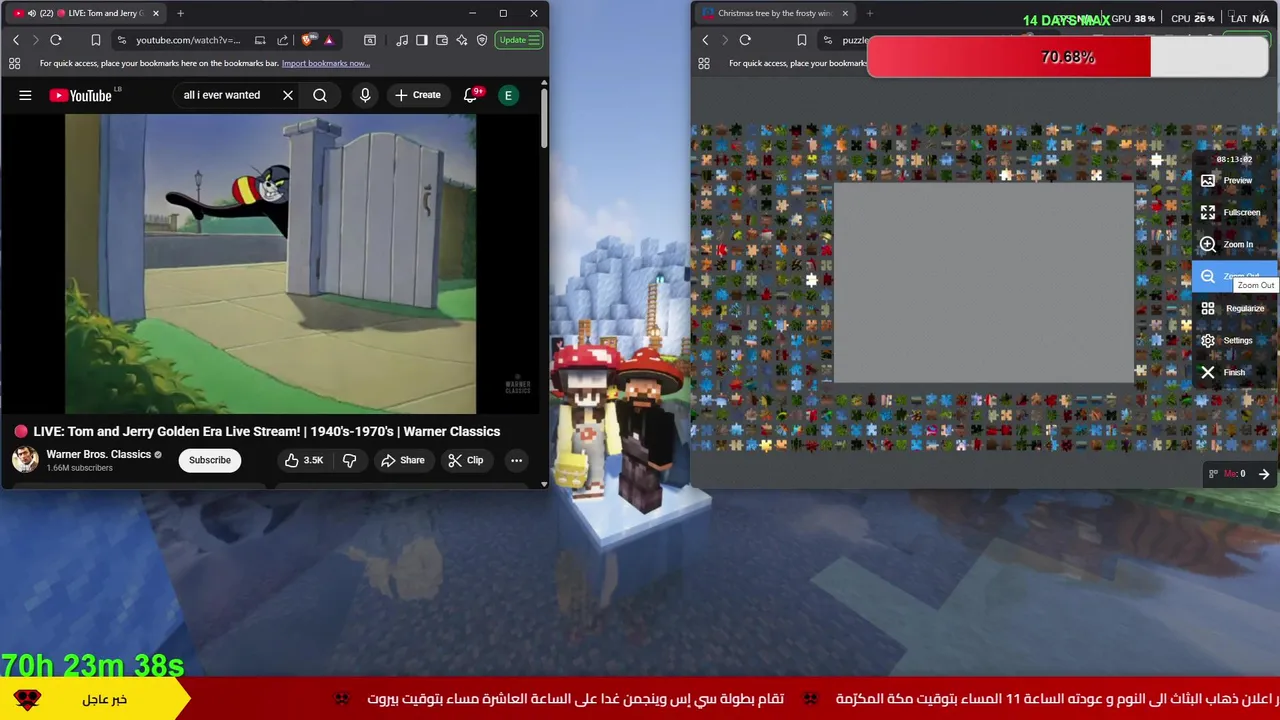
Task: Open new tab in YouTube window
Action: pyautogui.click(x=180, y=13)
